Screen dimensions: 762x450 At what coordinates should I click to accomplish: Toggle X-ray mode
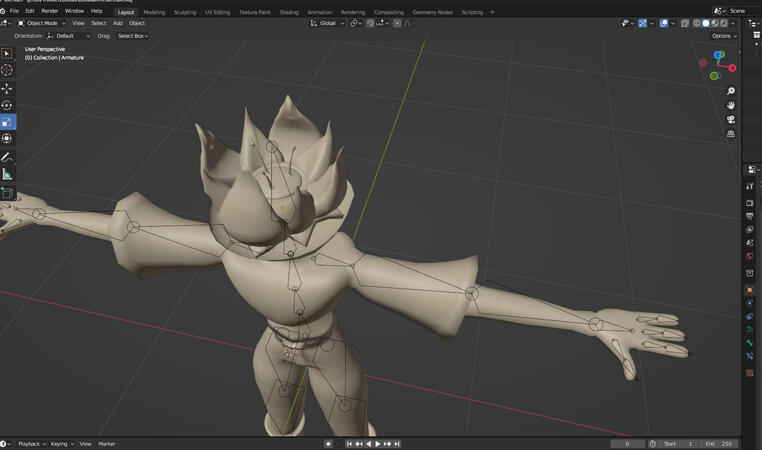pos(685,23)
